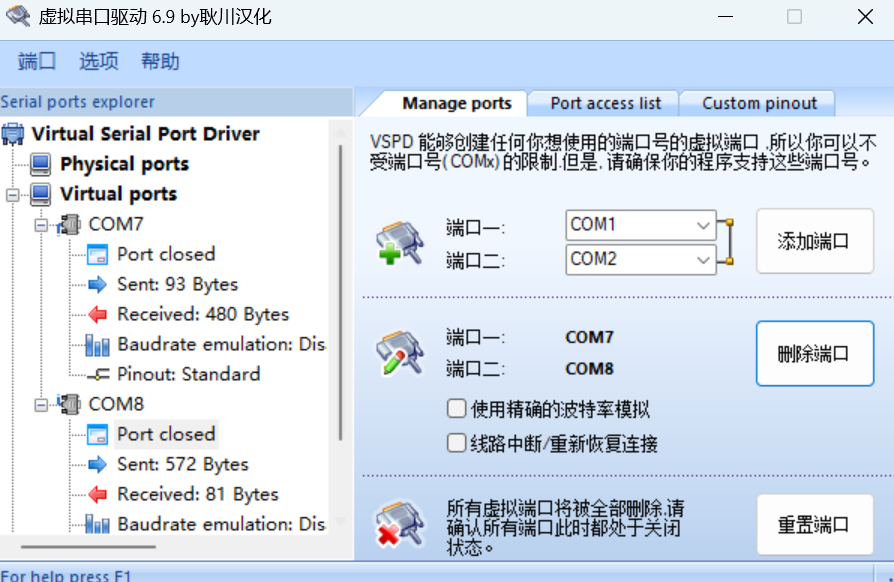This screenshot has height=582, width=894.
Task: Click the vertical scrollbar of the ports tree
Action: (x=340, y=292)
